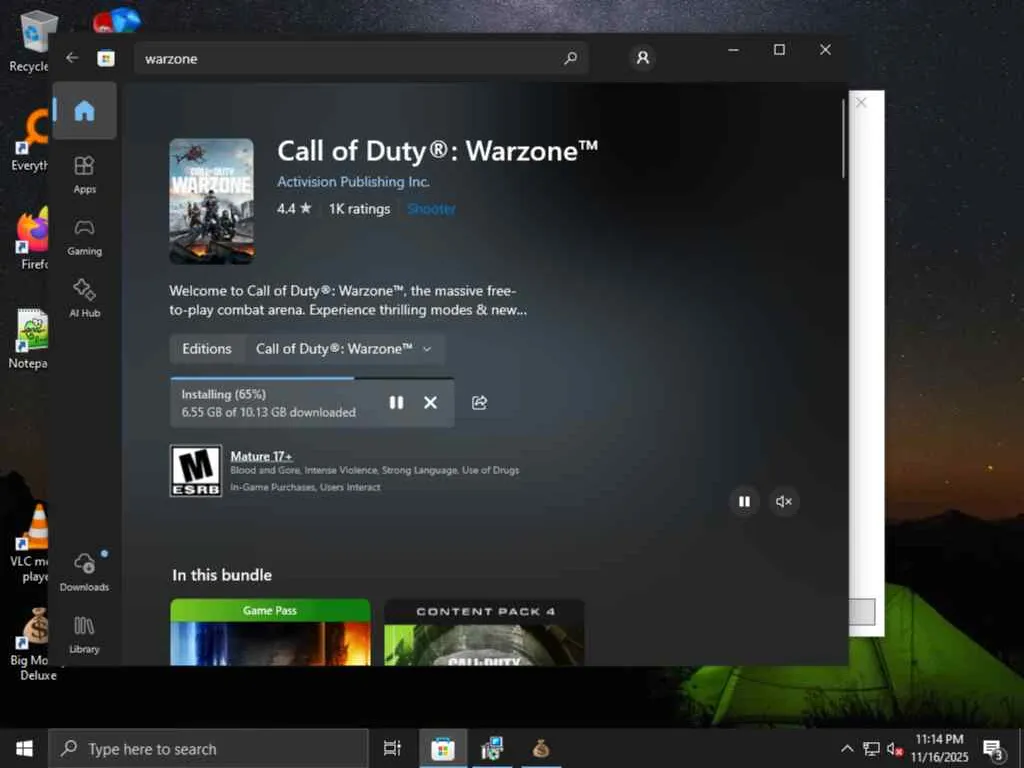Pause the Warzone installation
Viewport: 1024px width, 768px height.
[396, 402]
